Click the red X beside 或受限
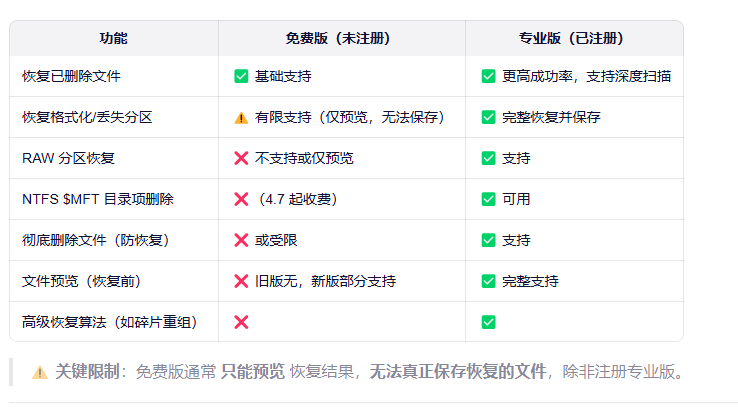The height and width of the screenshot is (414, 738). point(241,240)
